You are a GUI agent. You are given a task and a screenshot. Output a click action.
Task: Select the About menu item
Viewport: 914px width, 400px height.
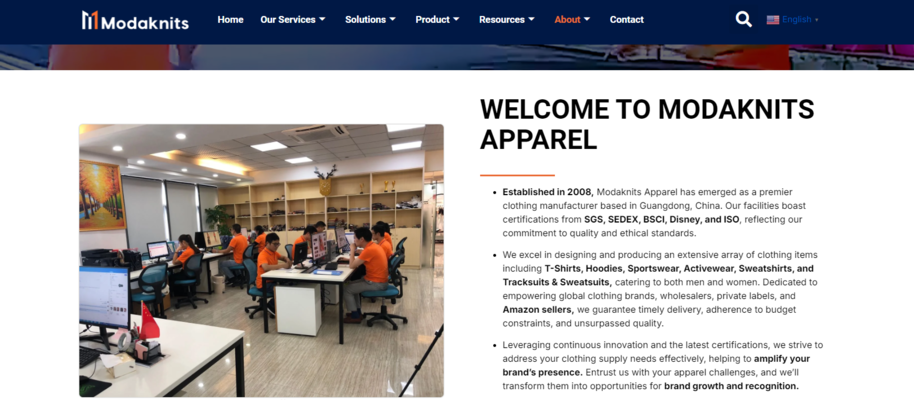[x=567, y=19]
